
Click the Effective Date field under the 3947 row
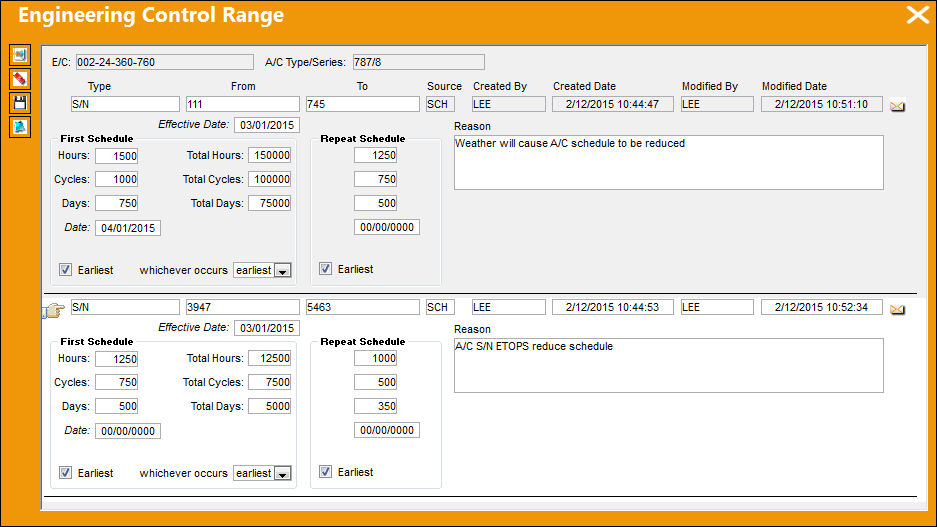coord(267,328)
